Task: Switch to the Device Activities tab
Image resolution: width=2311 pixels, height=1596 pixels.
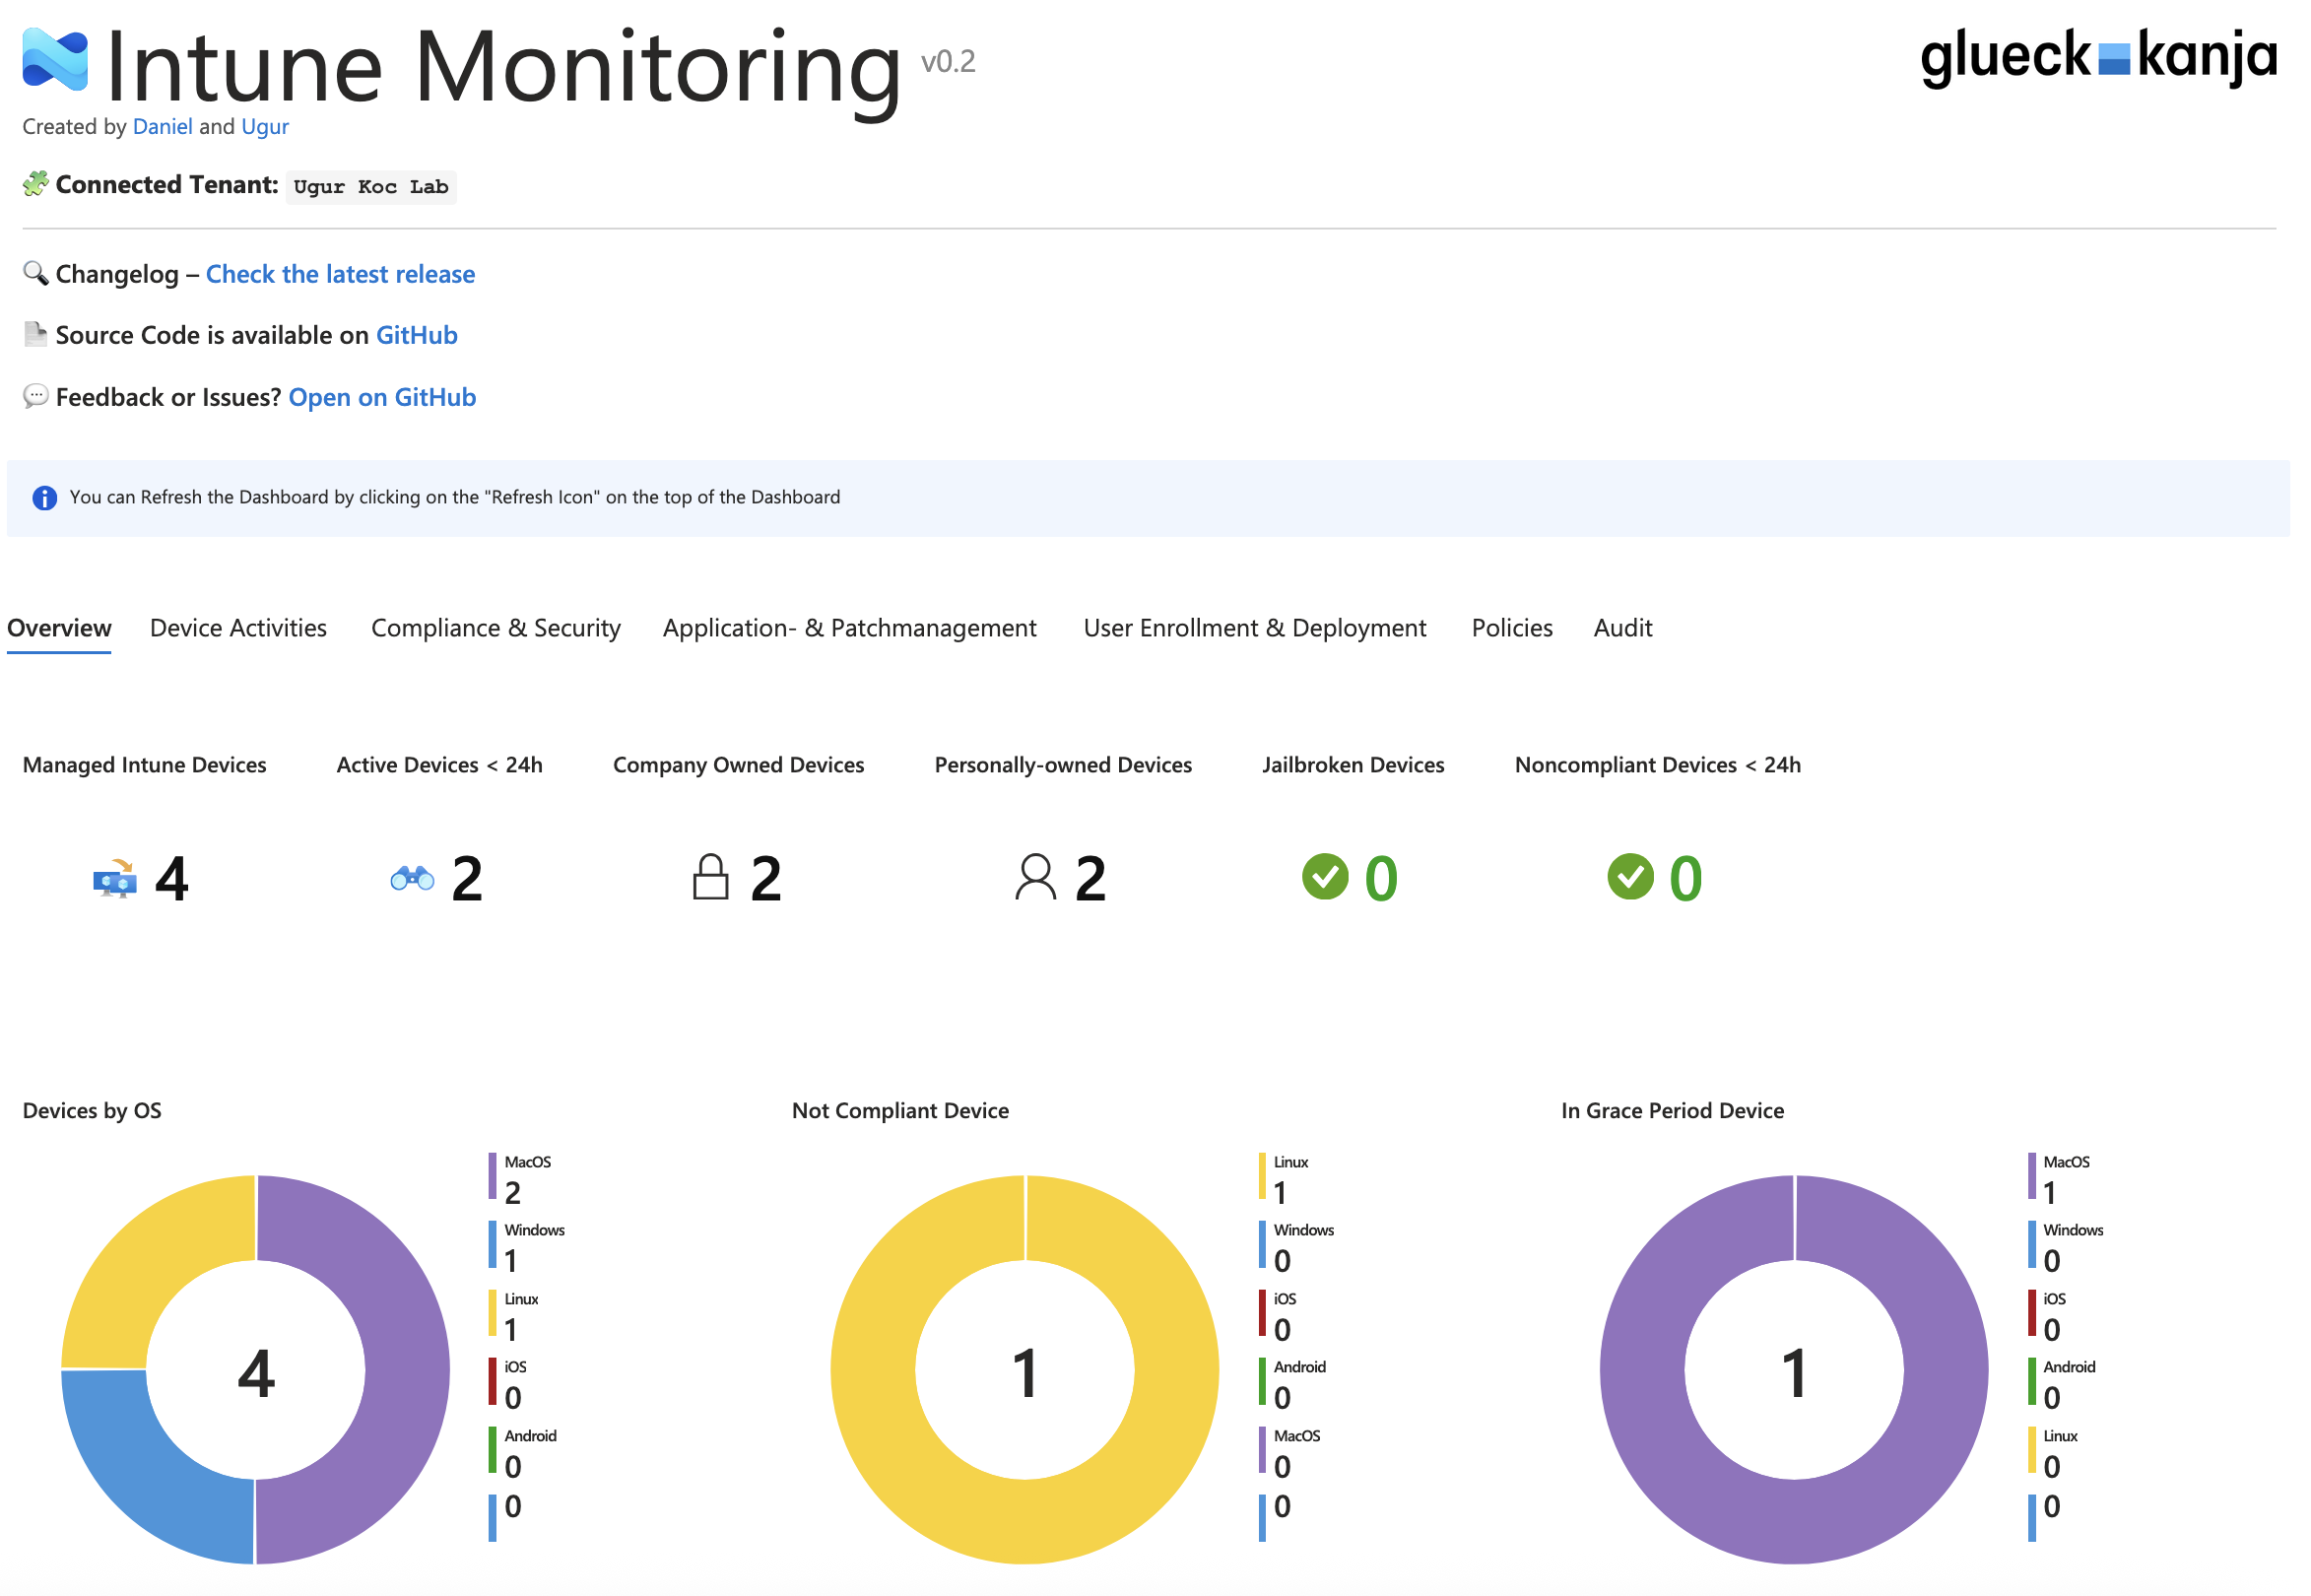Action: click(x=237, y=628)
